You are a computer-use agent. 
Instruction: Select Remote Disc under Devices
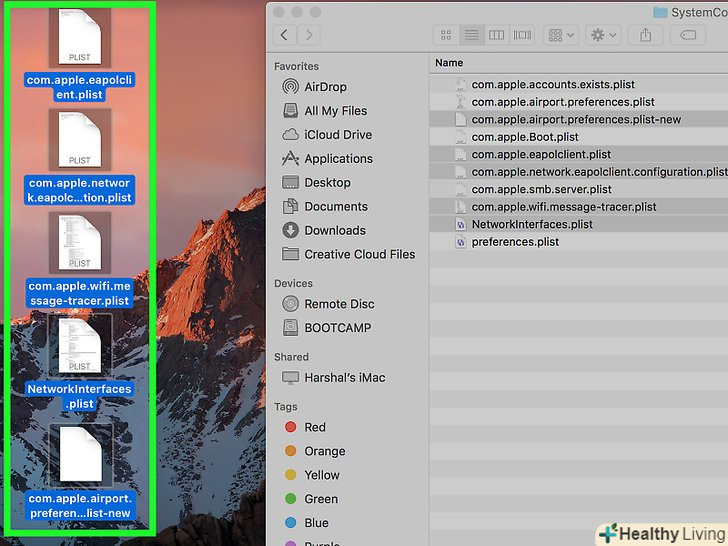[340, 304]
